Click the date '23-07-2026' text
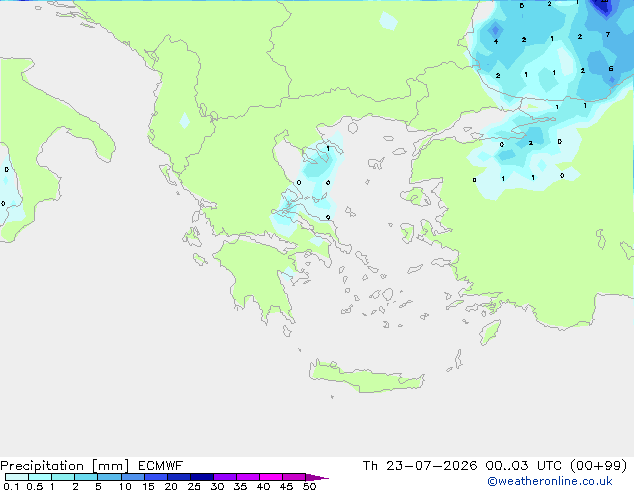The width and height of the screenshot is (634, 490). pos(431,466)
